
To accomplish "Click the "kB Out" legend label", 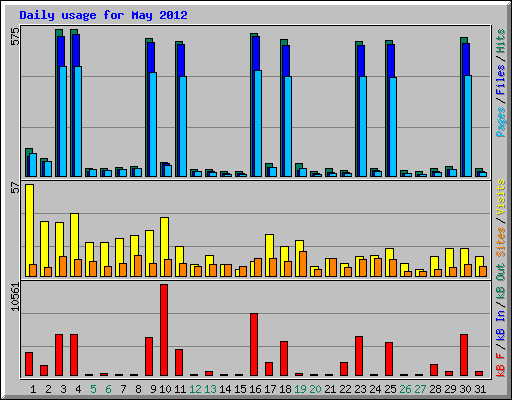I will tap(501, 281).
